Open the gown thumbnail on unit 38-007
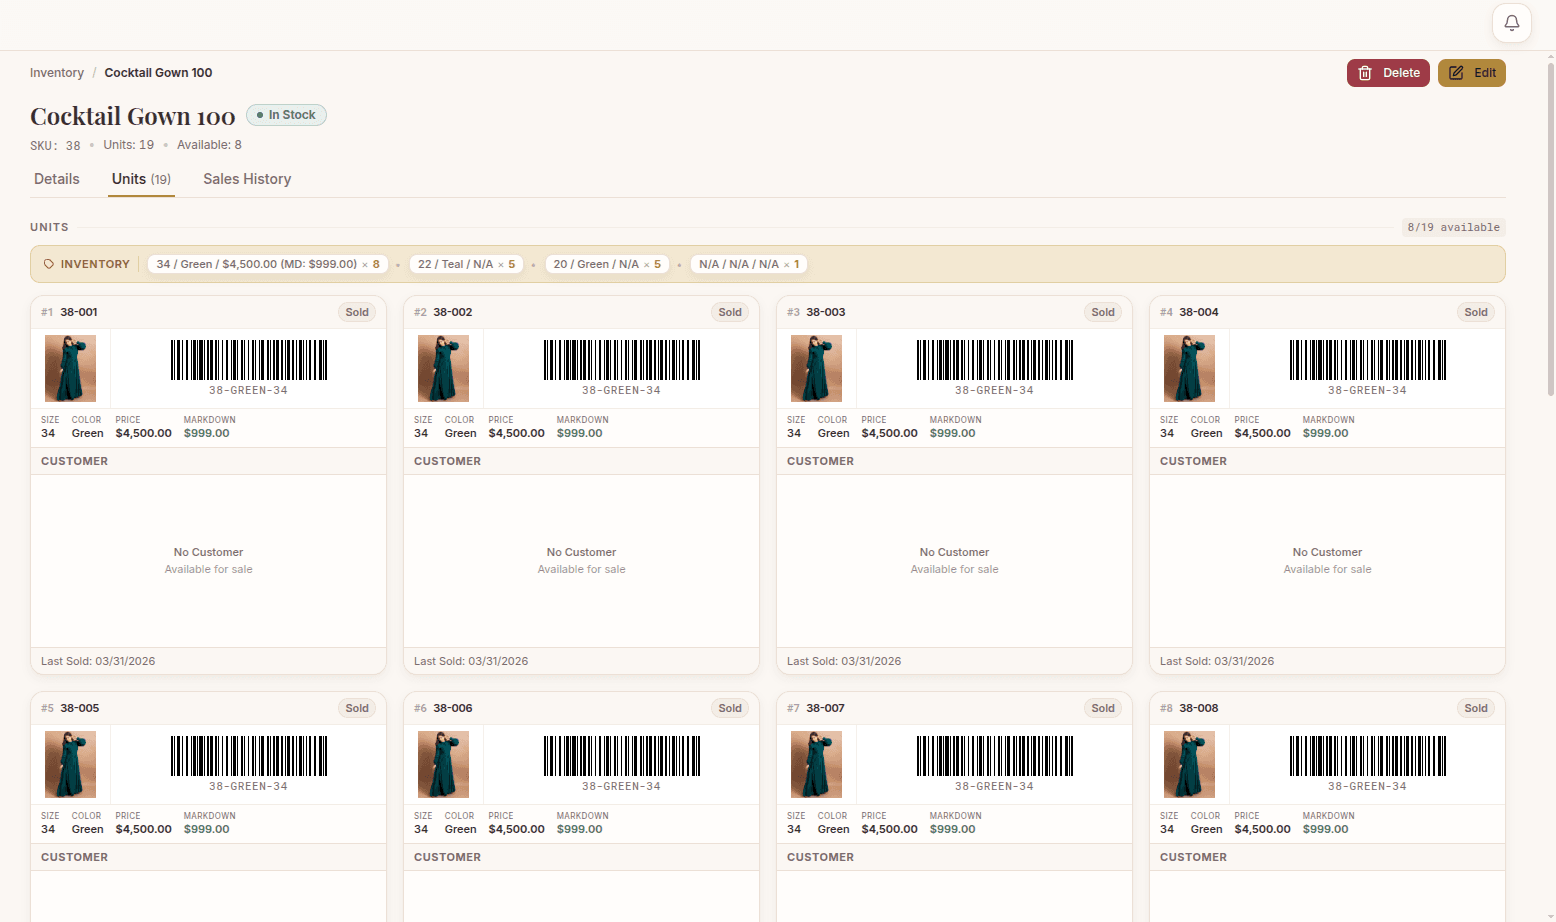This screenshot has width=1556, height=922. click(x=816, y=764)
